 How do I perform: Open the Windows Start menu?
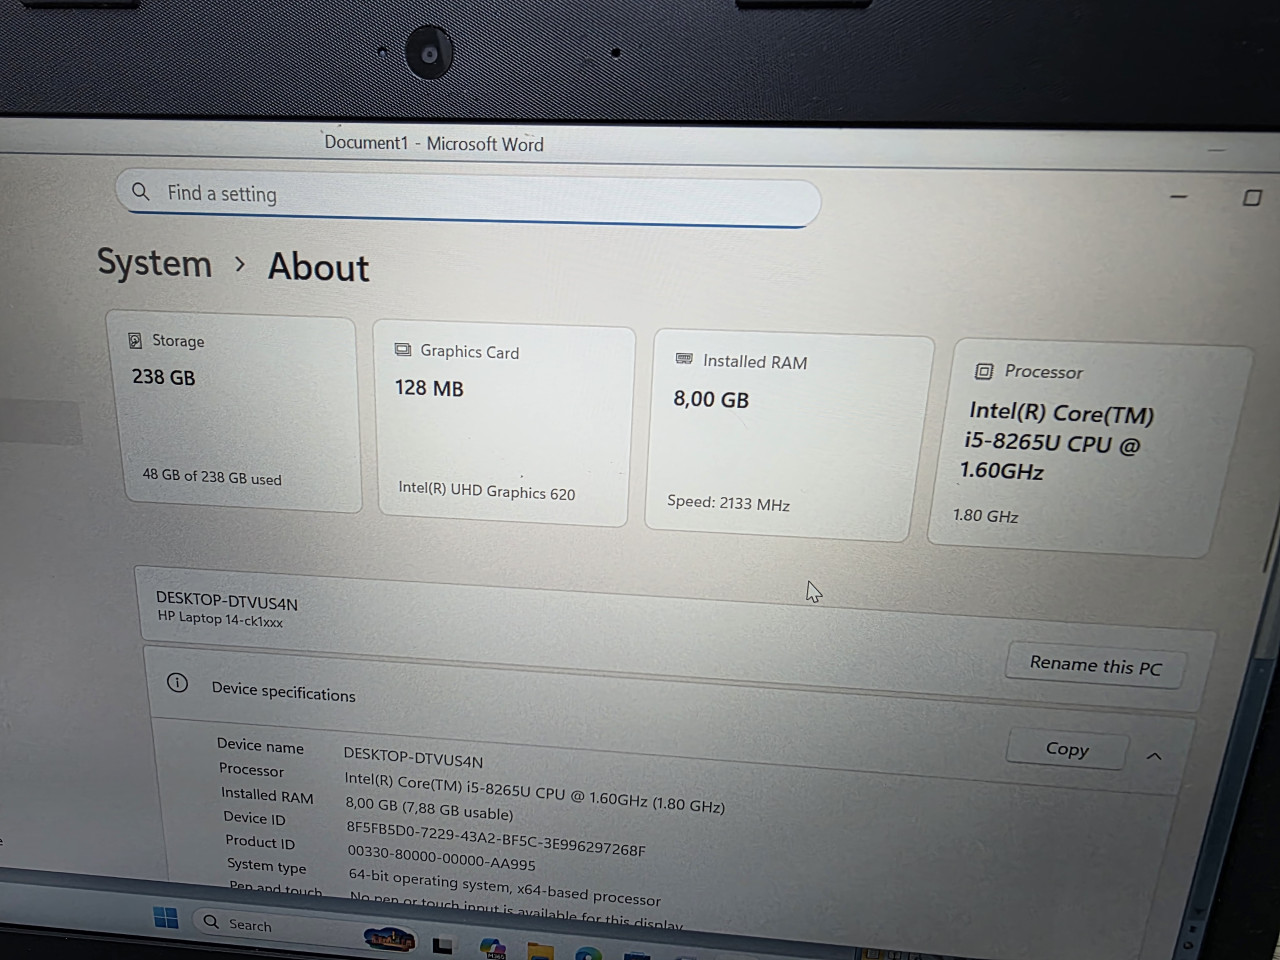pyautogui.click(x=166, y=917)
